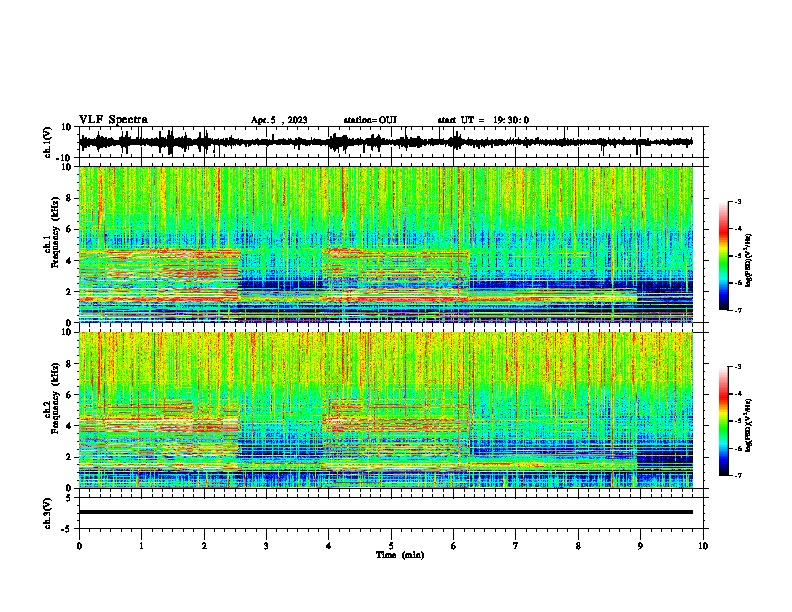The image size is (792, 612).
Task: Click tick label "9" on the time axis
Action: pyautogui.click(x=640, y=546)
